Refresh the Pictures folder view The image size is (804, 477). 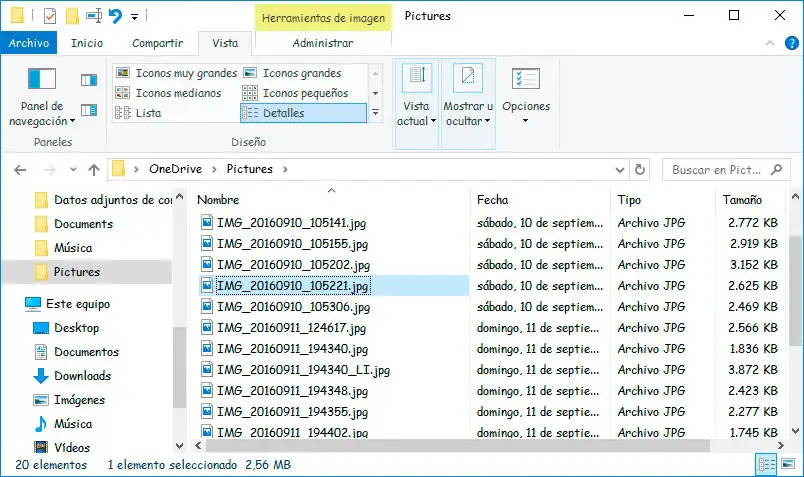tap(640, 170)
